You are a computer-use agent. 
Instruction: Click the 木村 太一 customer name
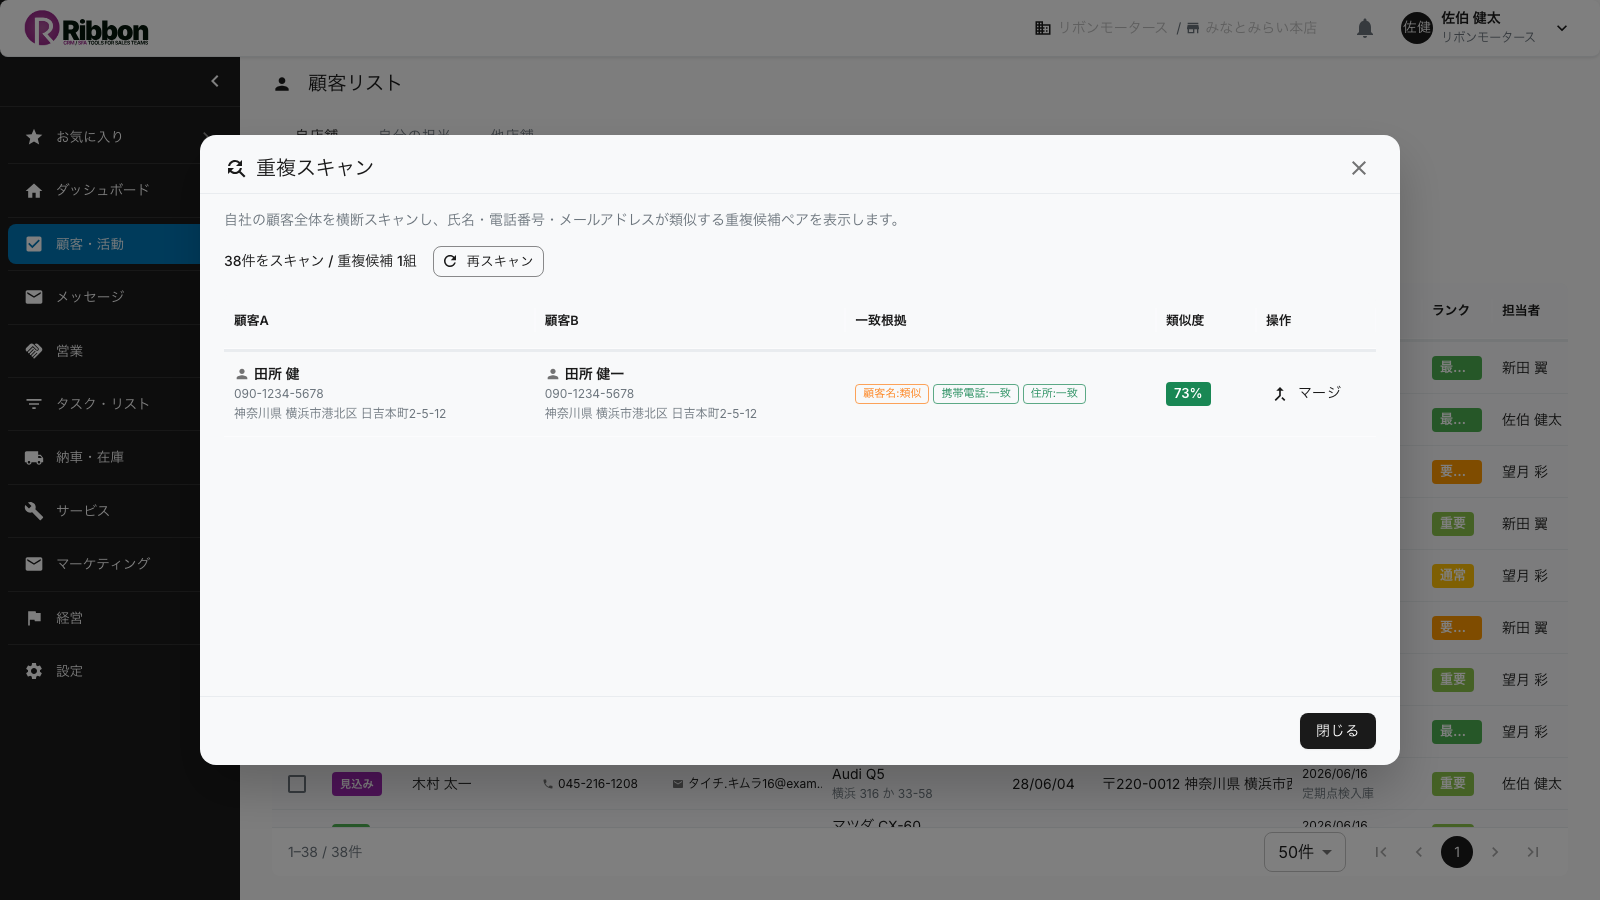coord(442,784)
